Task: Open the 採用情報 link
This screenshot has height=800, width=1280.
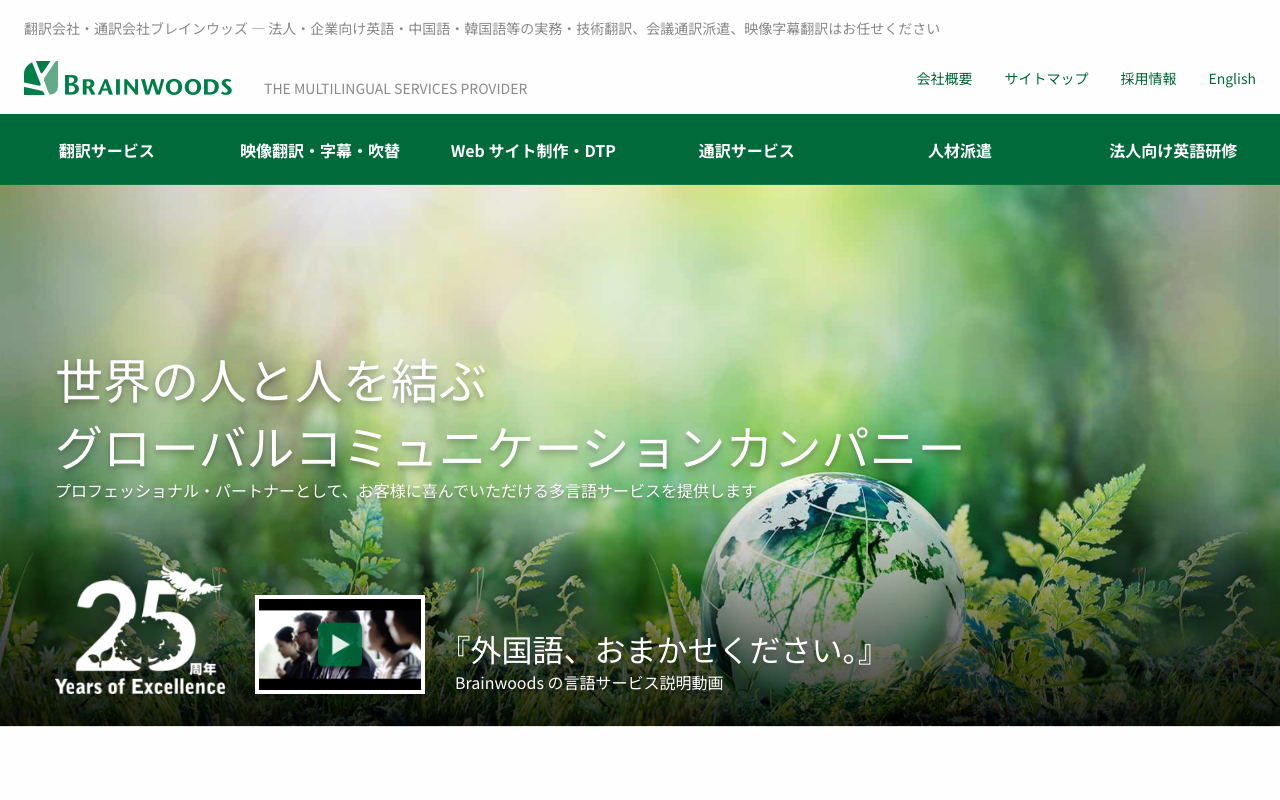Action: click(x=1148, y=79)
